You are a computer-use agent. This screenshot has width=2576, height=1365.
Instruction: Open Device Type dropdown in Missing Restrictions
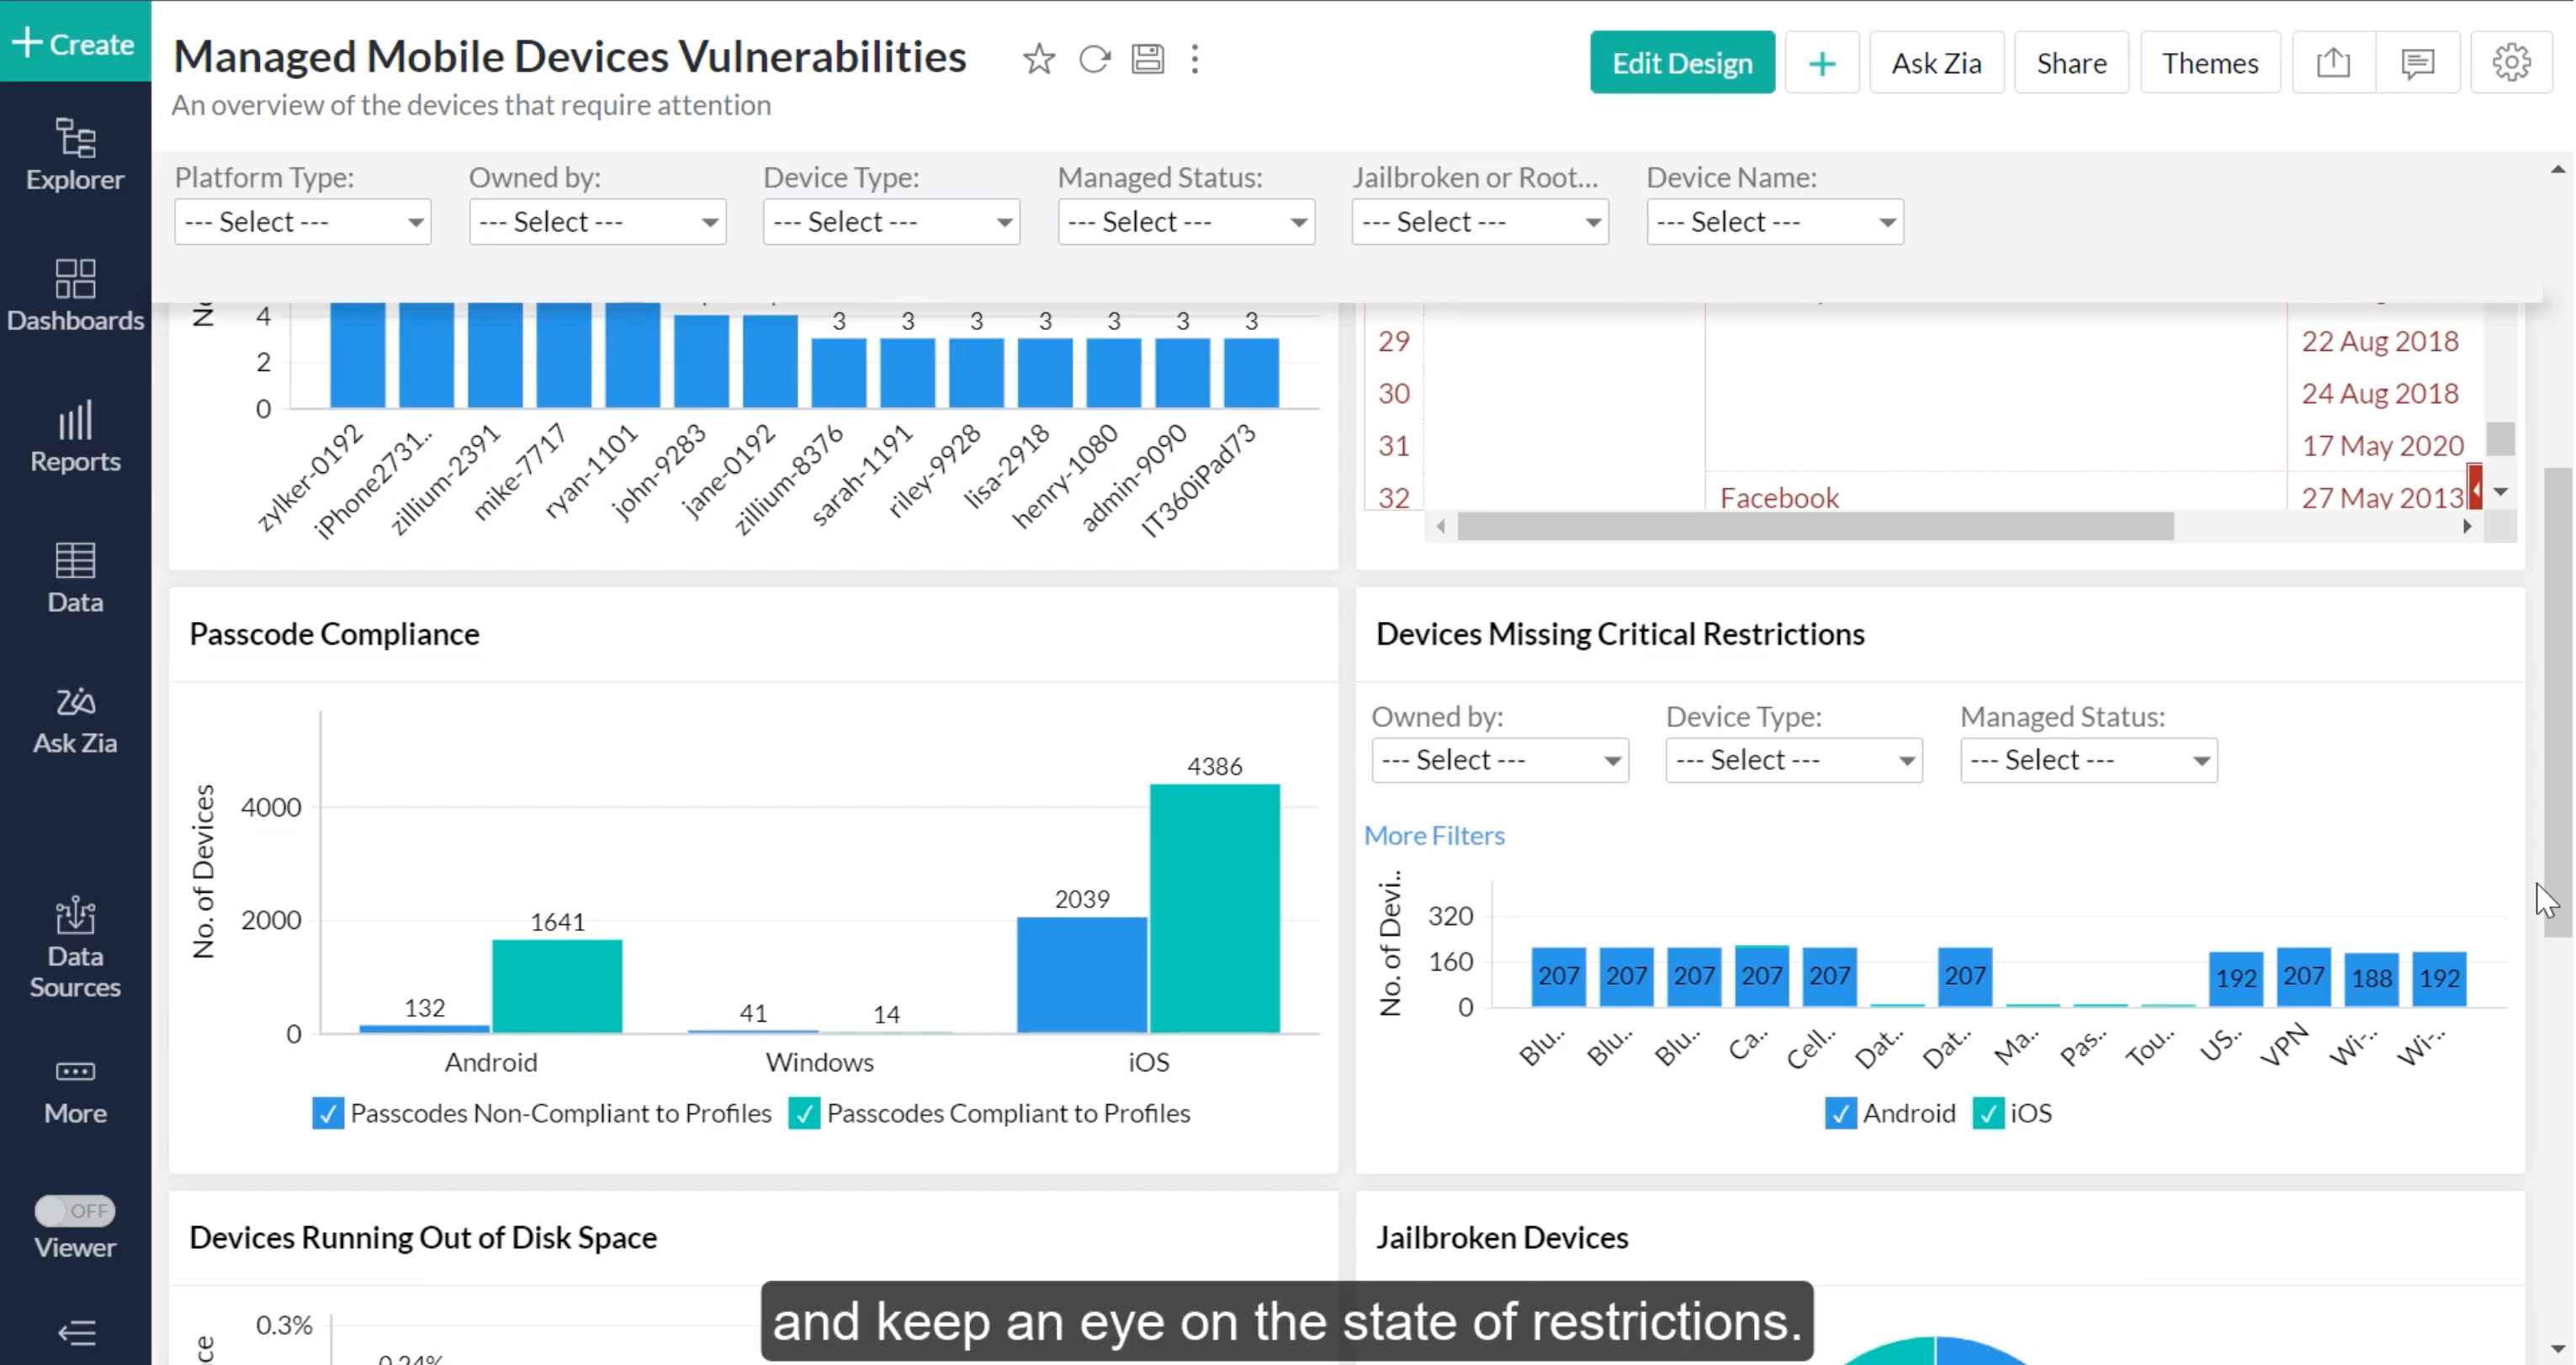tap(1793, 760)
